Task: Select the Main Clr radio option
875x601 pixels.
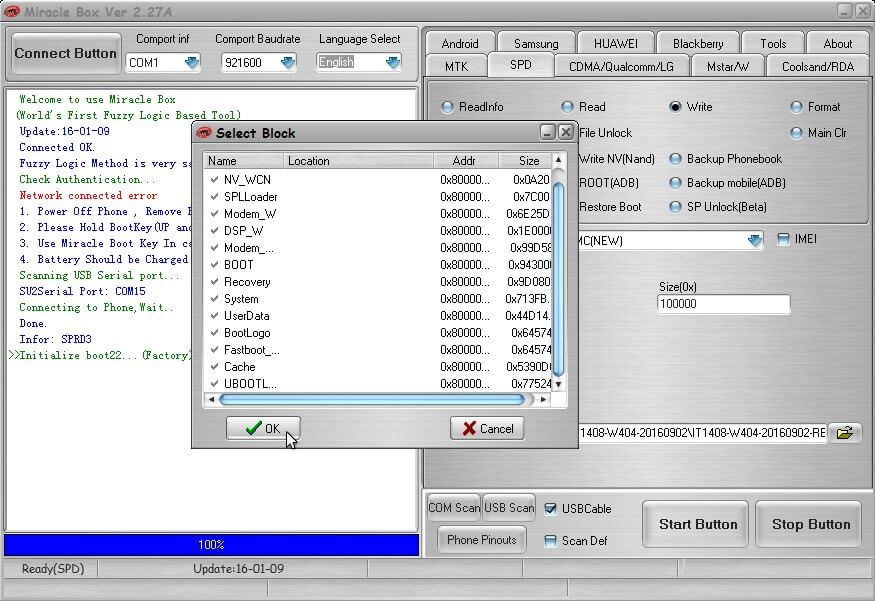Action: pos(796,133)
